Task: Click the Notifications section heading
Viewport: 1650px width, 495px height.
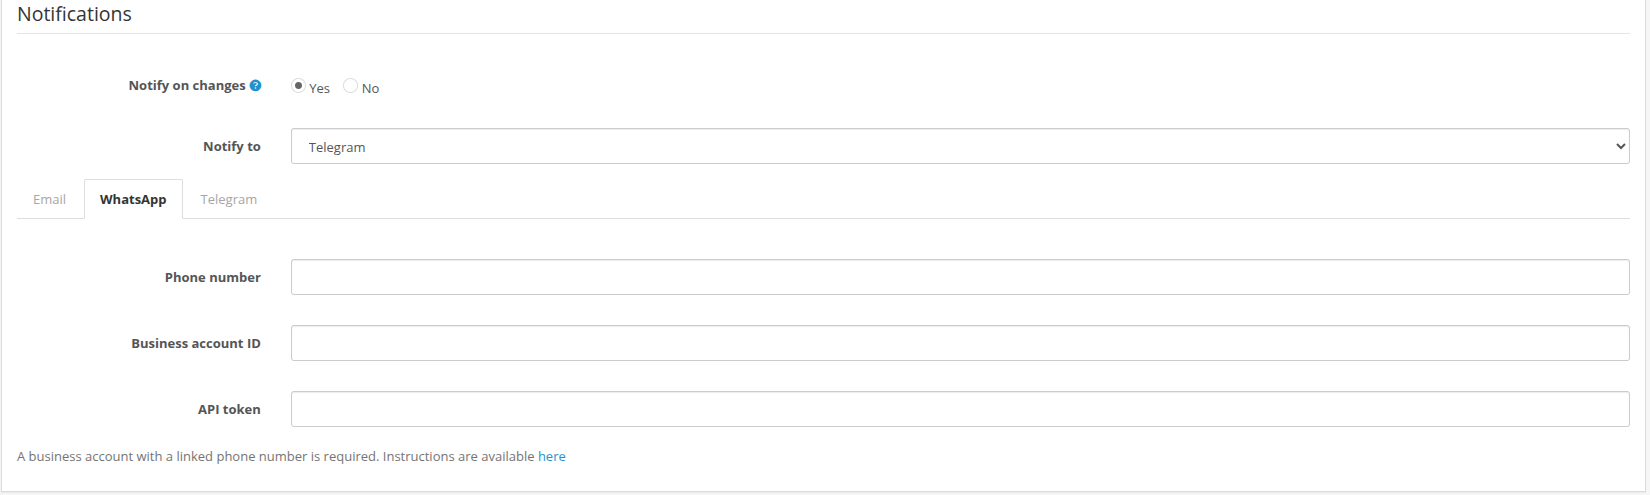Action: [x=75, y=15]
